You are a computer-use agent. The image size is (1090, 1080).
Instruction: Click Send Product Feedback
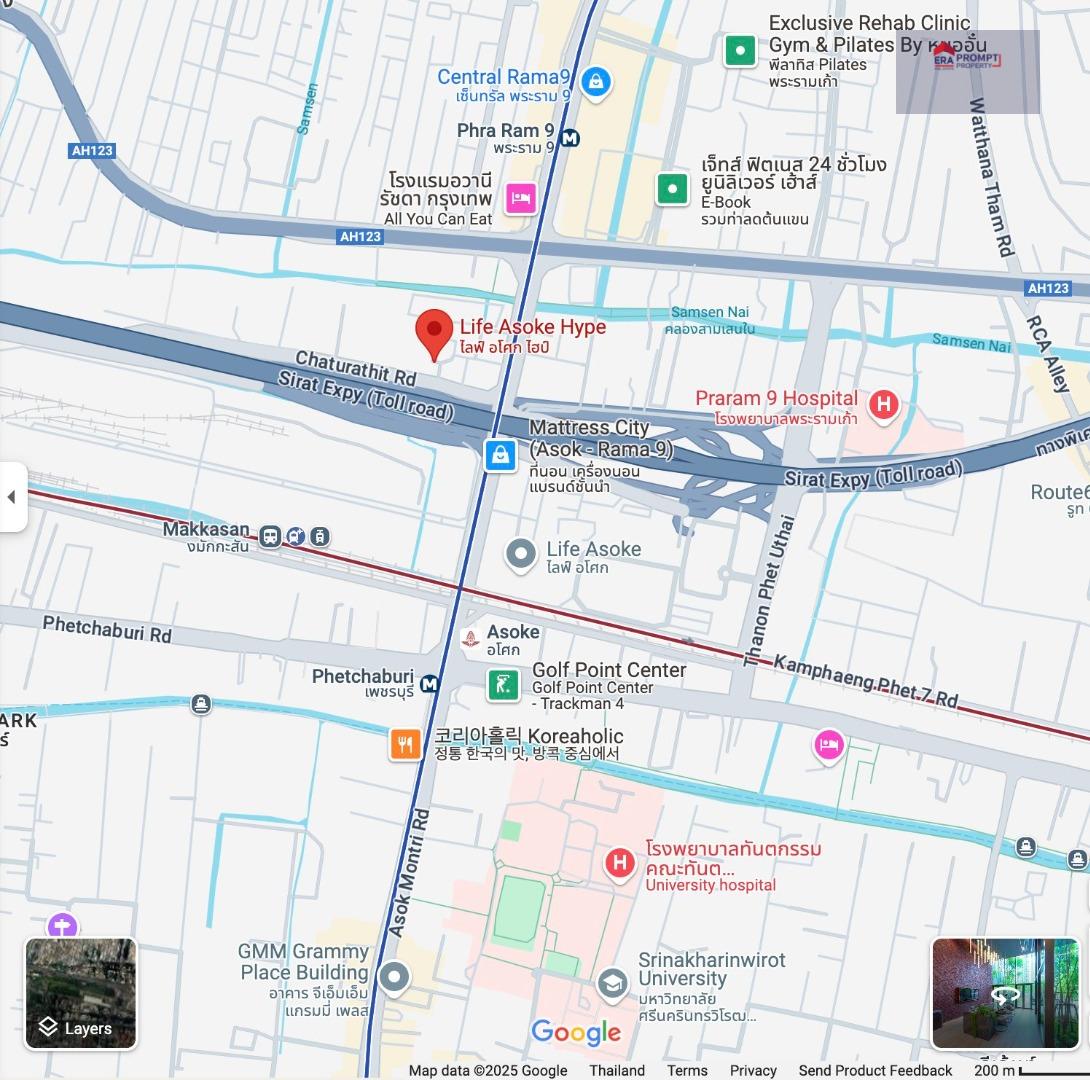(x=875, y=1070)
